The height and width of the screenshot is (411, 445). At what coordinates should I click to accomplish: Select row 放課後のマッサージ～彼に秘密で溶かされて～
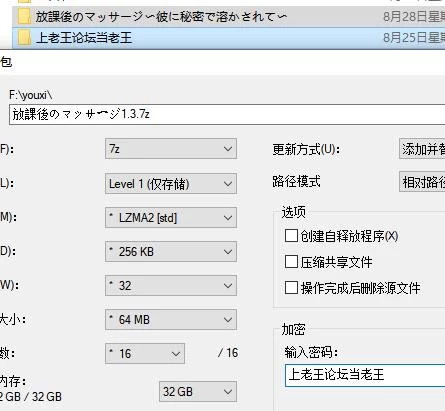click(x=229, y=17)
